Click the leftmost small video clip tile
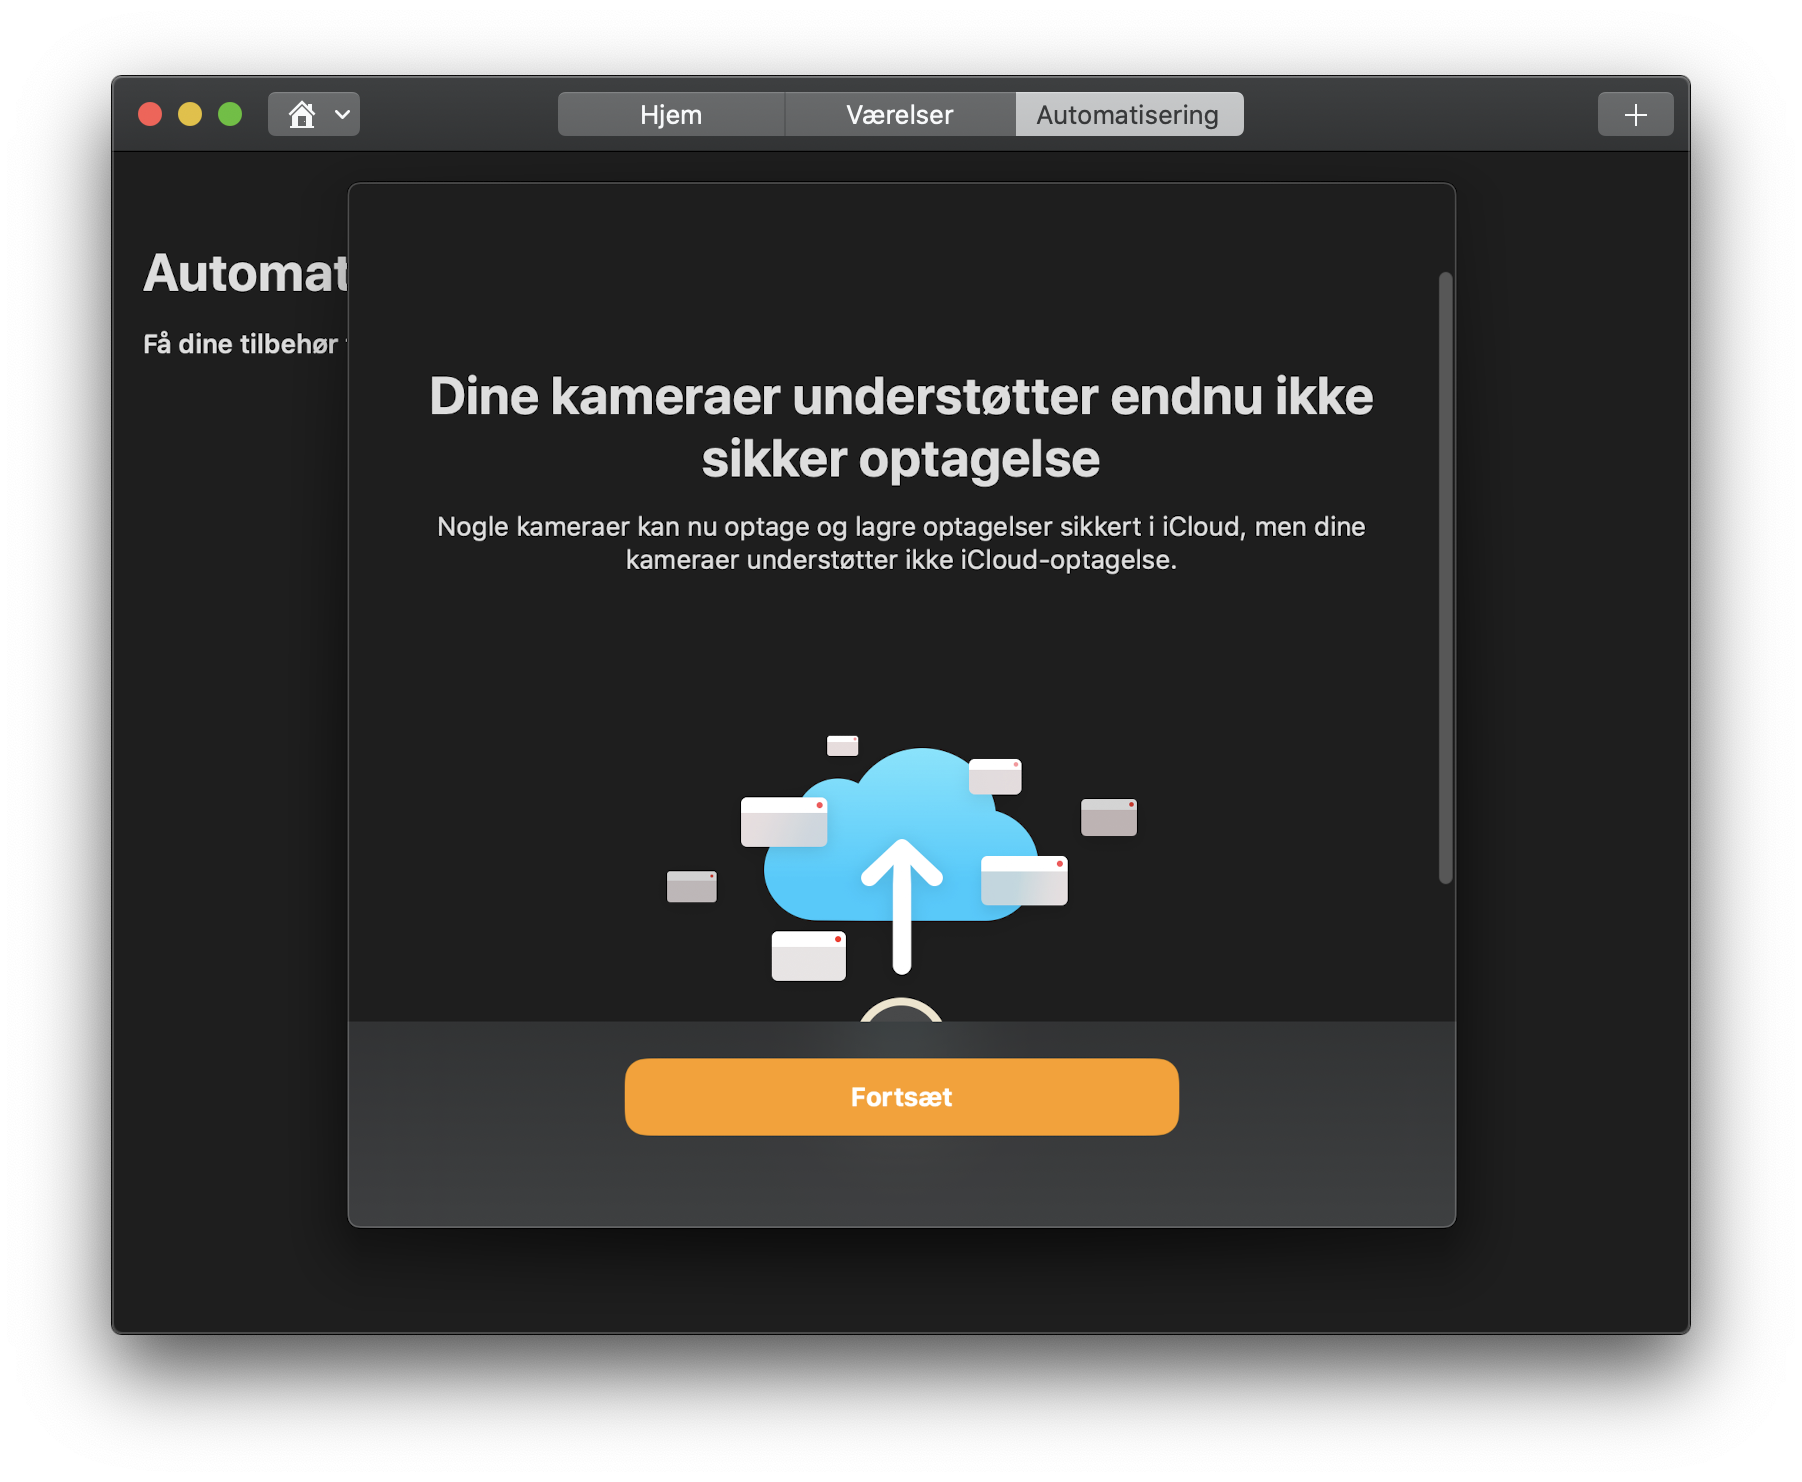This screenshot has width=1802, height=1482. pos(691,886)
